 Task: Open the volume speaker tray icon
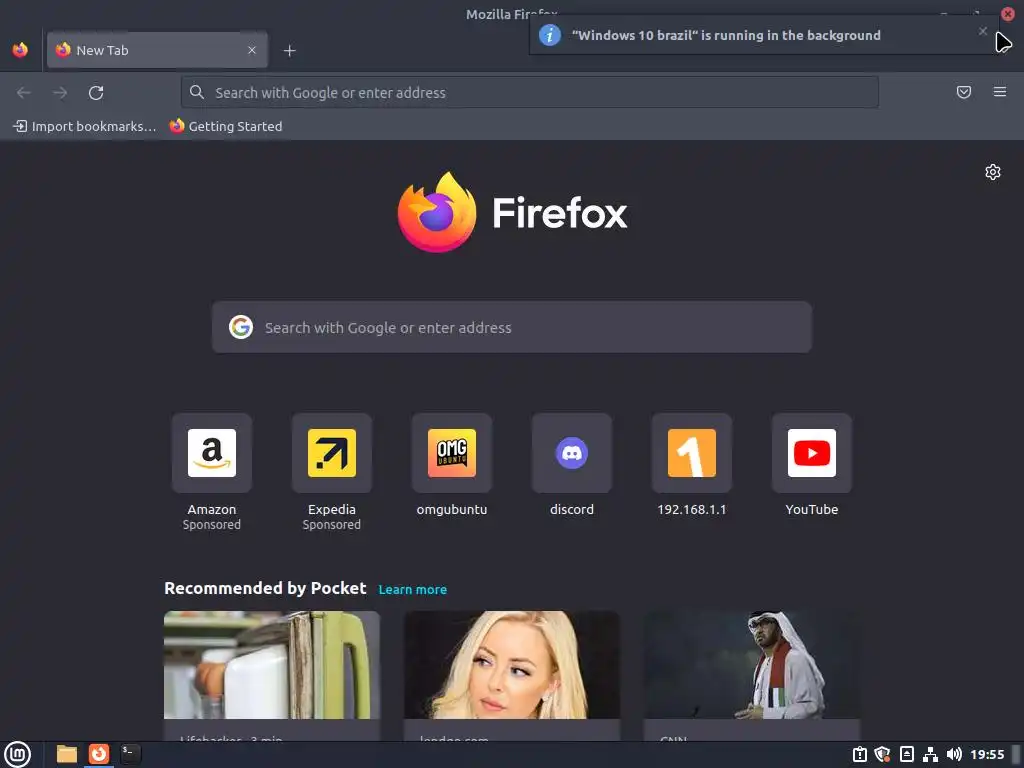[954, 754]
